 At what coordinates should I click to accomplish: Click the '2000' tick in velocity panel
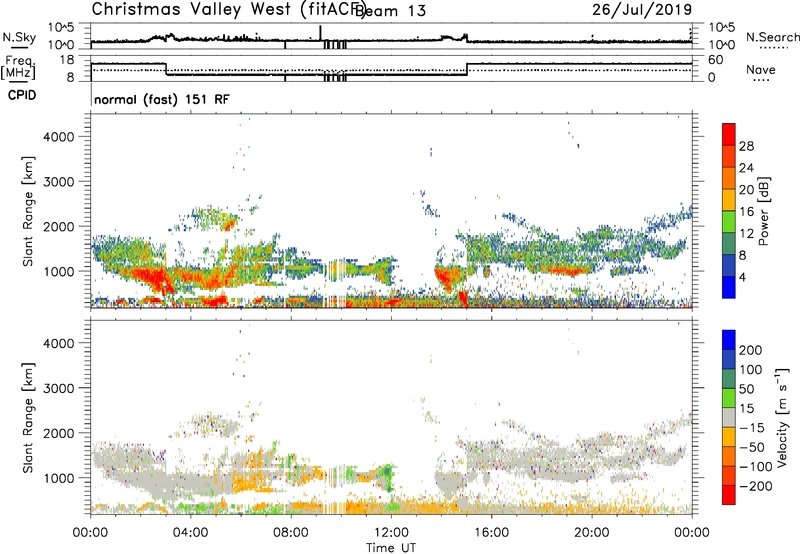coord(58,433)
